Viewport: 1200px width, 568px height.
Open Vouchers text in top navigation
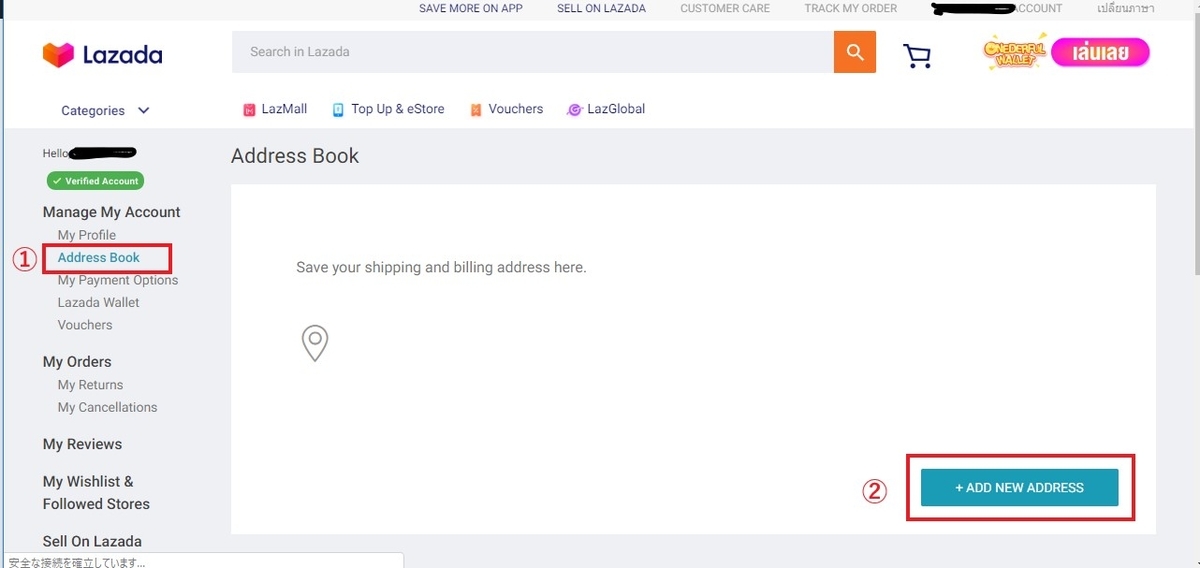pyautogui.click(x=516, y=109)
